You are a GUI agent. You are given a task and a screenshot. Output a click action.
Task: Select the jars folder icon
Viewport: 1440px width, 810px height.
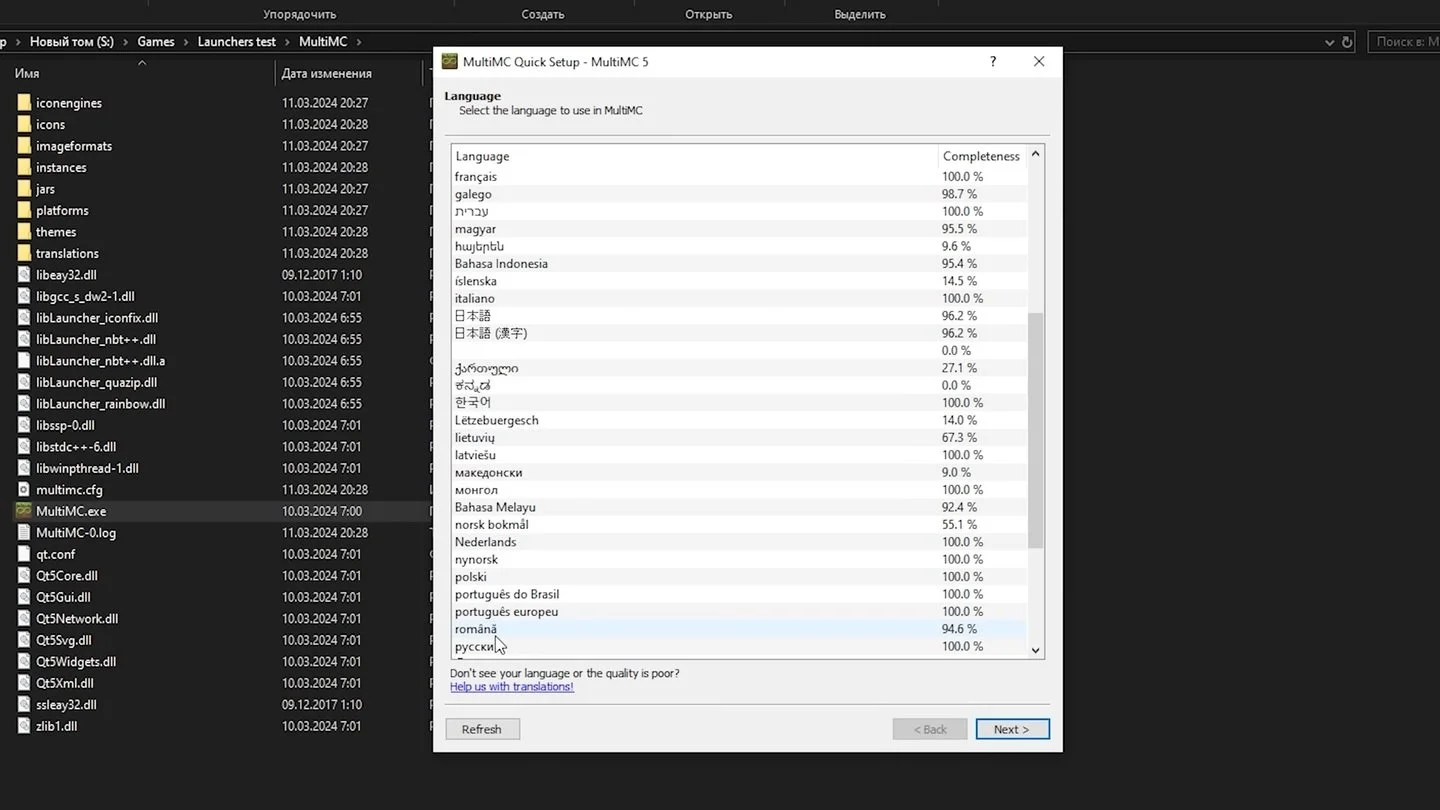pyautogui.click(x=24, y=189)
